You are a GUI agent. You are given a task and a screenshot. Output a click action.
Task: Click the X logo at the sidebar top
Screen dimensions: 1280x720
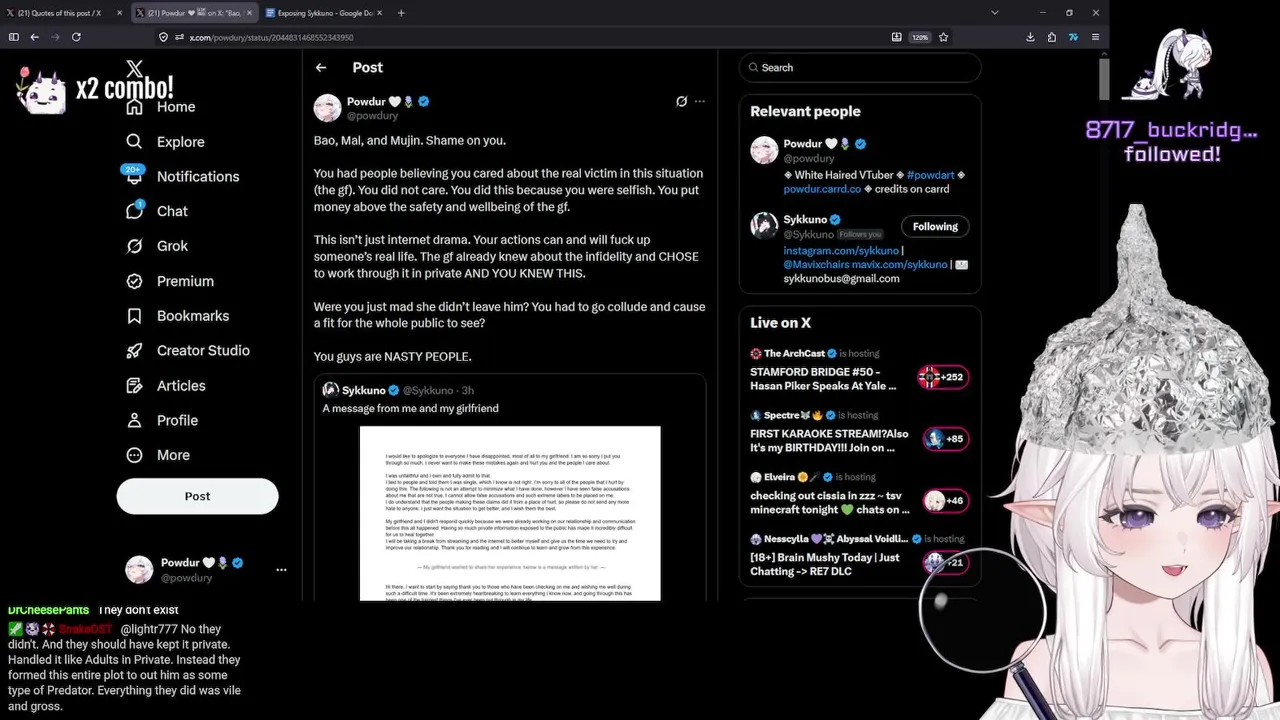click(x=135, y=69)
